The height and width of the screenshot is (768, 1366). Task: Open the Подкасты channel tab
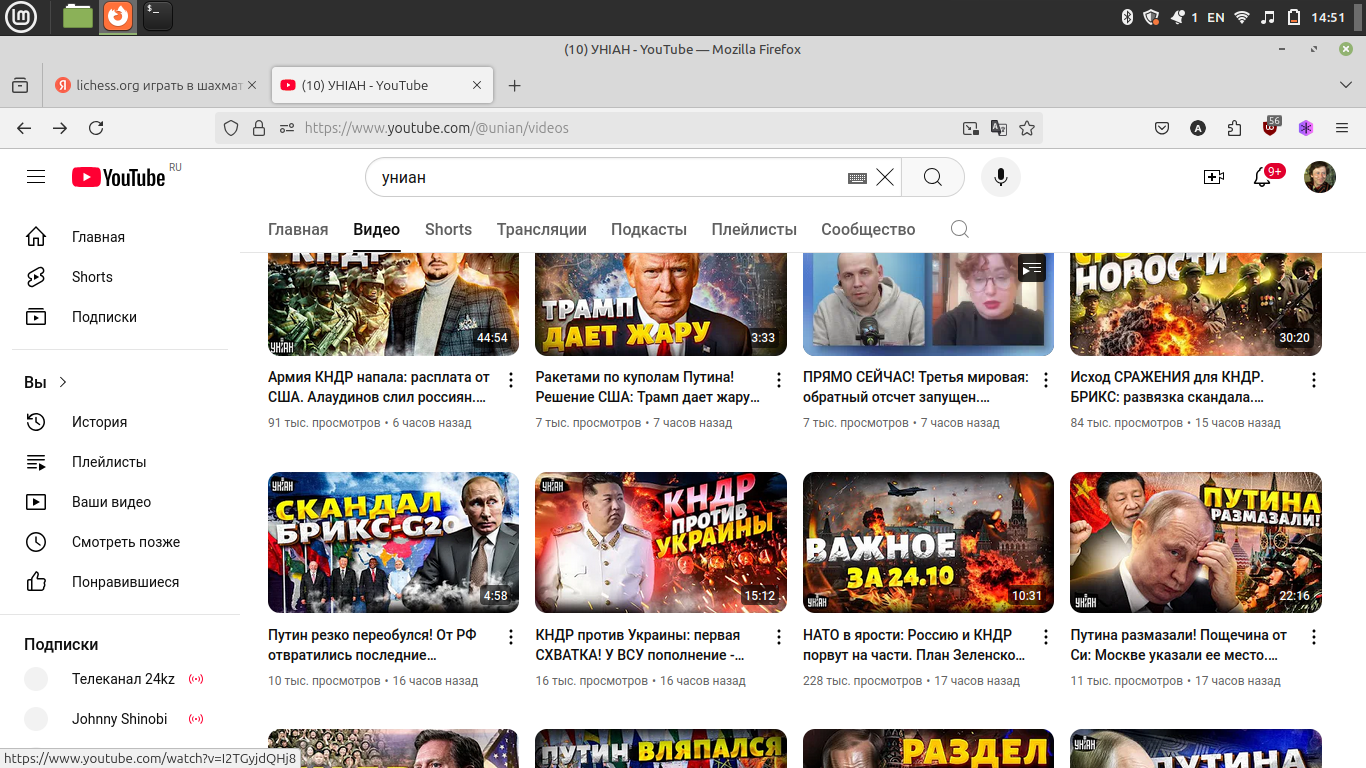649,229
